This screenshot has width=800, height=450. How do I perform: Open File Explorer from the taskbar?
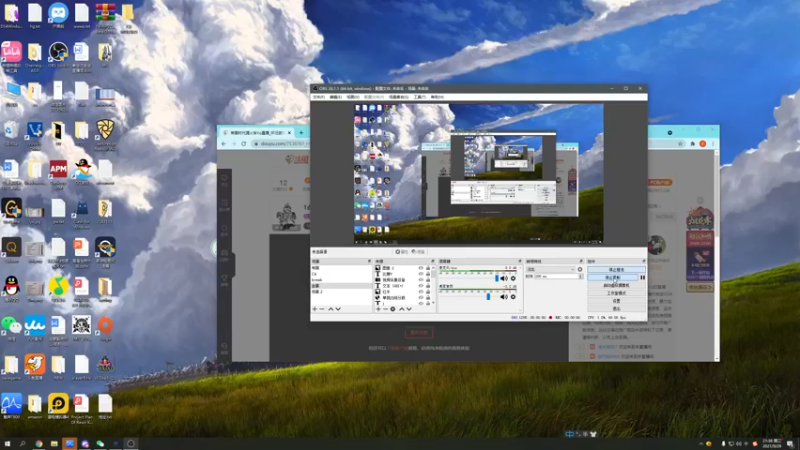[54, 443]
